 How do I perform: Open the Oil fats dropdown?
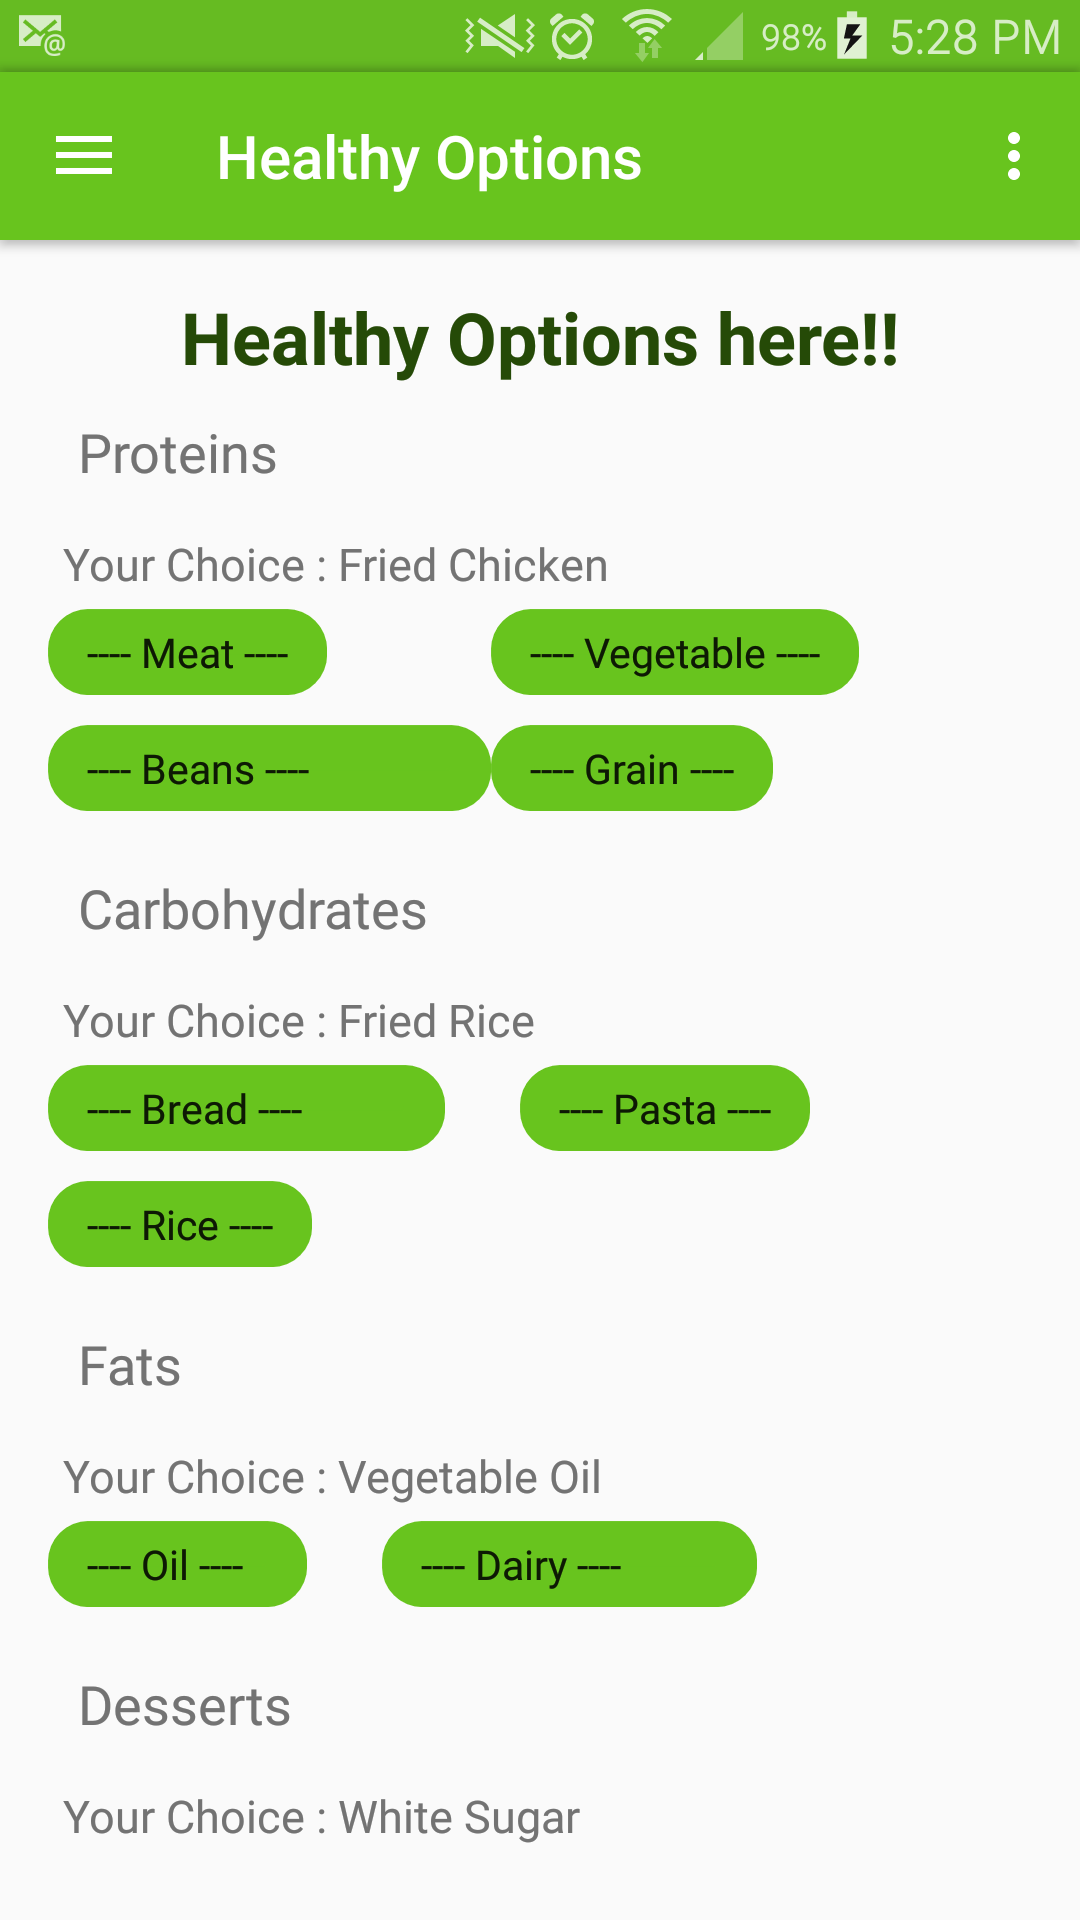pyautogui.click(x=177, y=1565)
